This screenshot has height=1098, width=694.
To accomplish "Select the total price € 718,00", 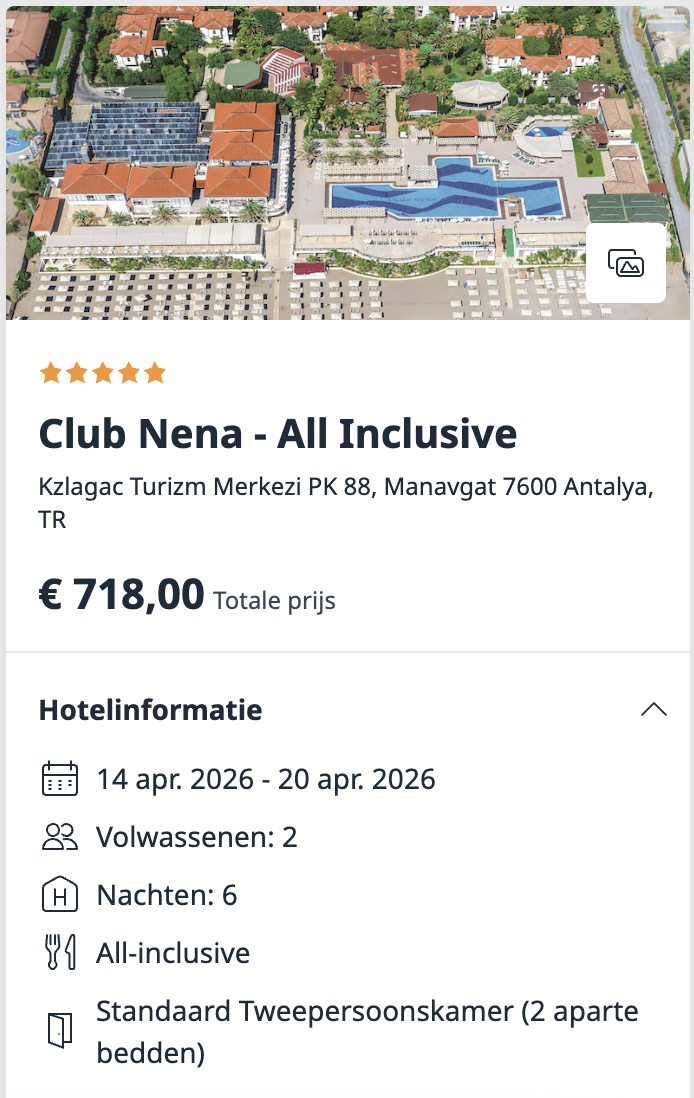I will (119, 592).
